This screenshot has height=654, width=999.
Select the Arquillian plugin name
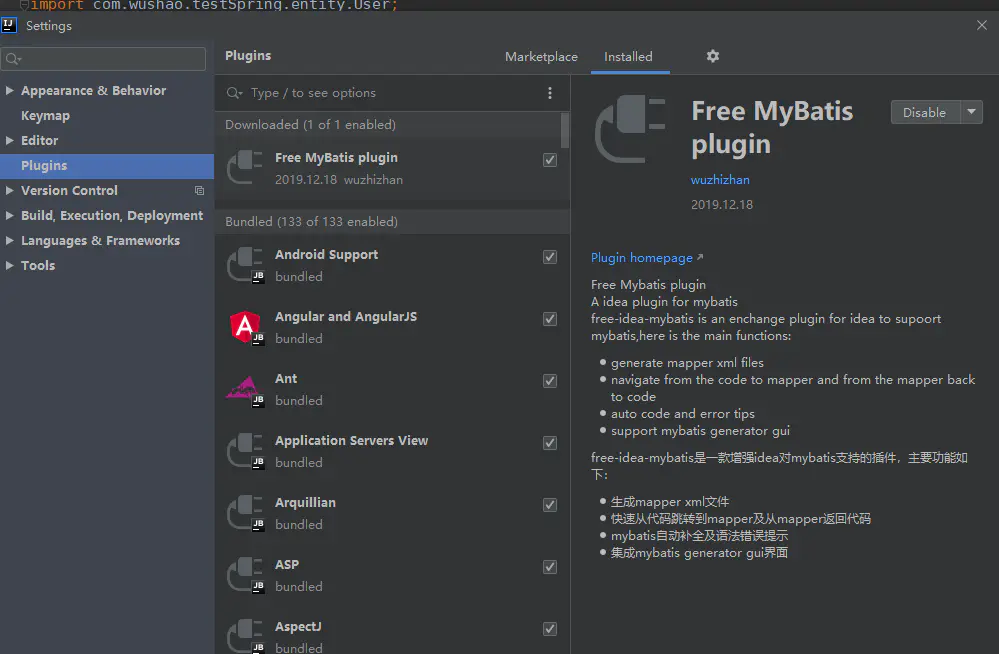tap(305, 502)
